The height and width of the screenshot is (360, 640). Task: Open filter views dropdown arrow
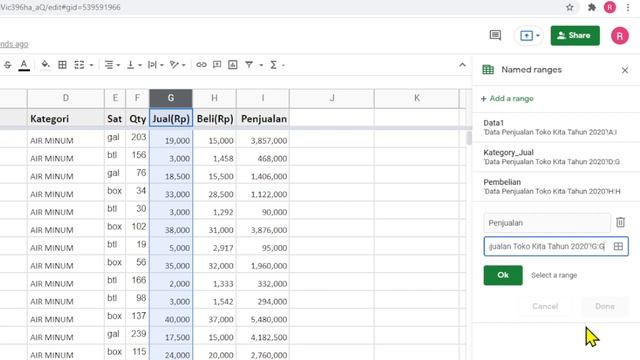(x=261, y=65)
